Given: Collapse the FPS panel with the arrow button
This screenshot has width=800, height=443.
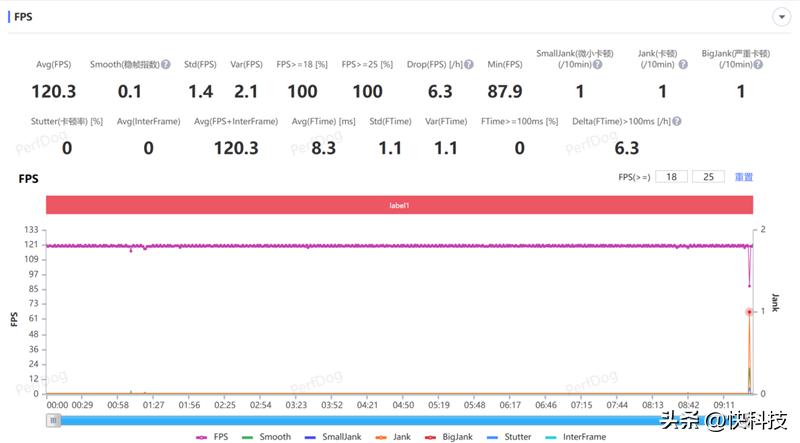Looking at the screenshot, I should click(782, 17).
